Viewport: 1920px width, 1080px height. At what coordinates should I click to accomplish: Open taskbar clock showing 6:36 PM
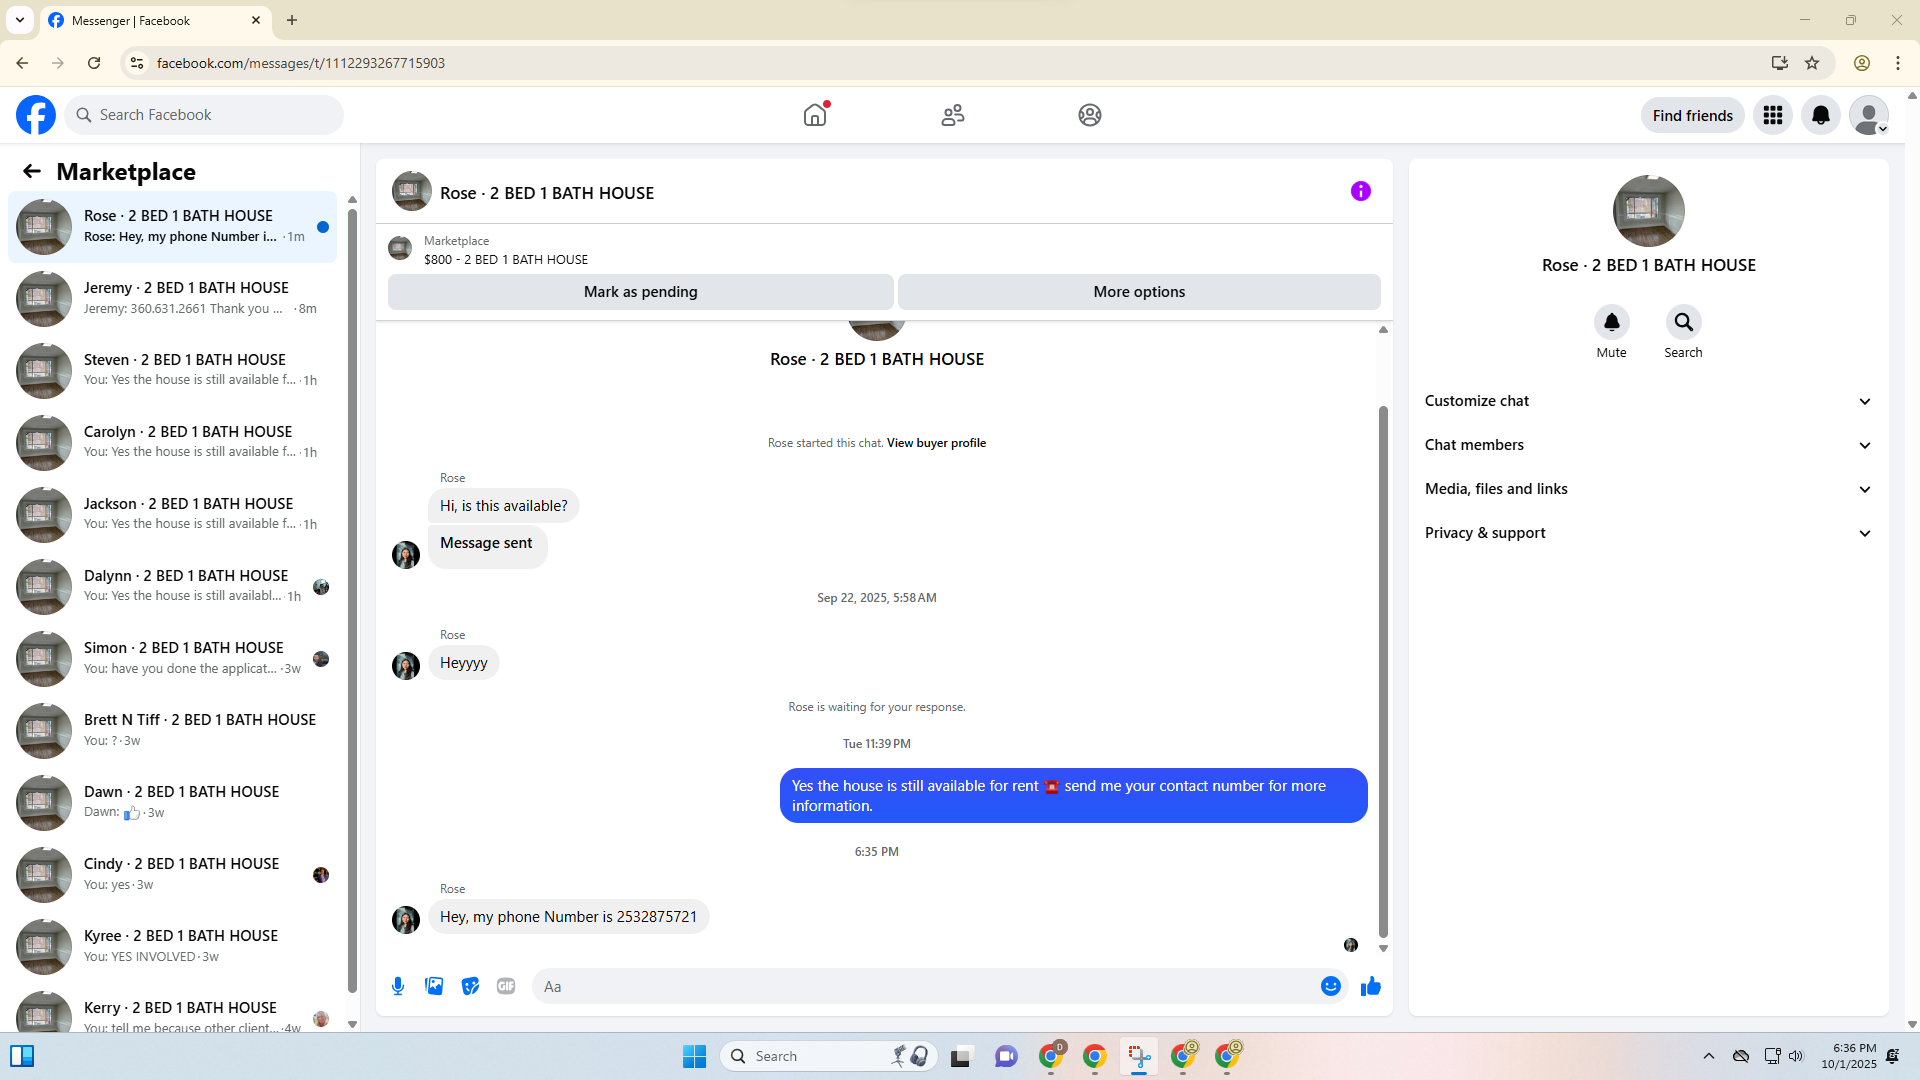1849,1056
